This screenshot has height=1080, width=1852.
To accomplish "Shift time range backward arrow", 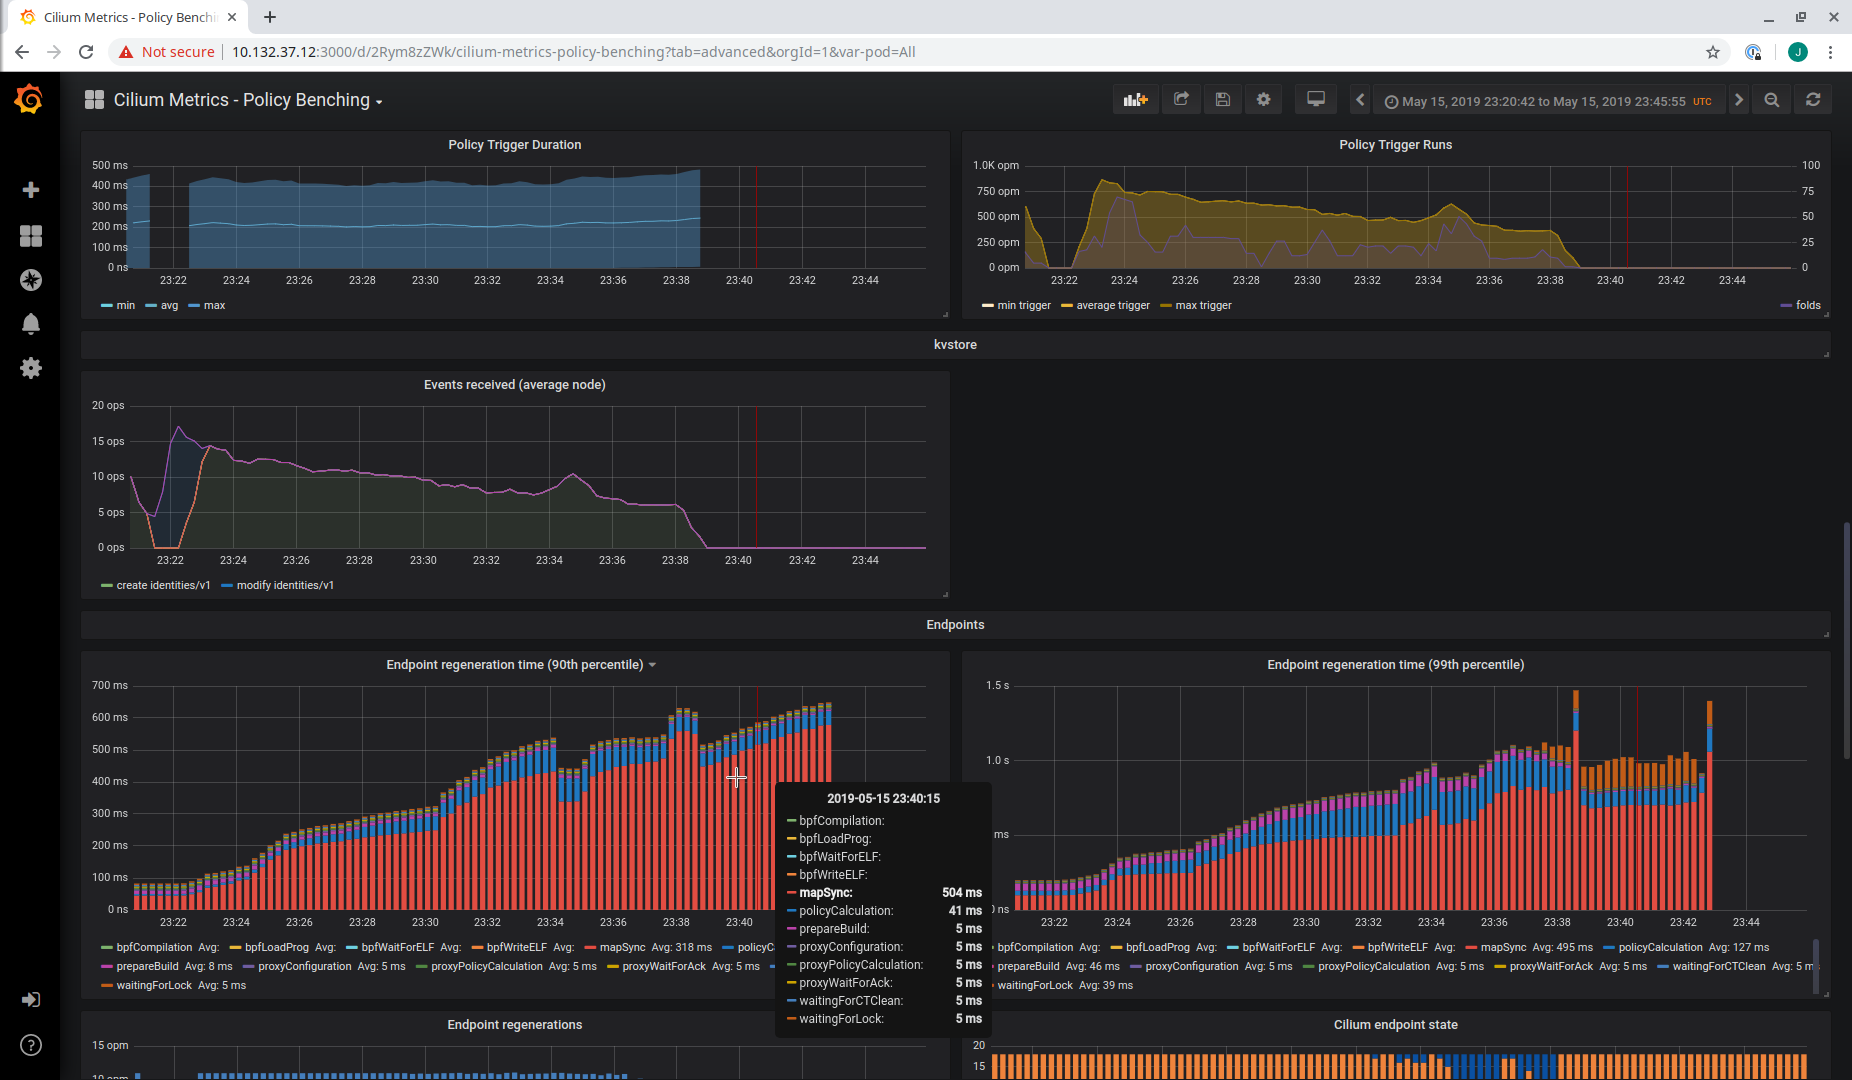I will coord(1360,100).
